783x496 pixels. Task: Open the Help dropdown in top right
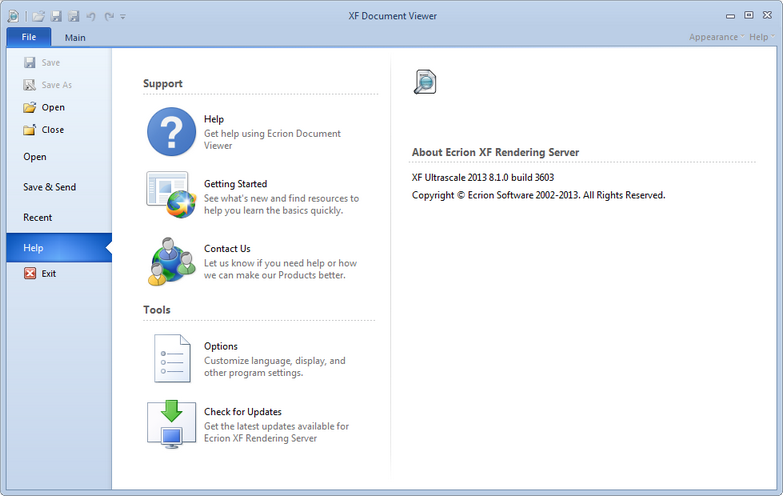[x=762, y=37]
